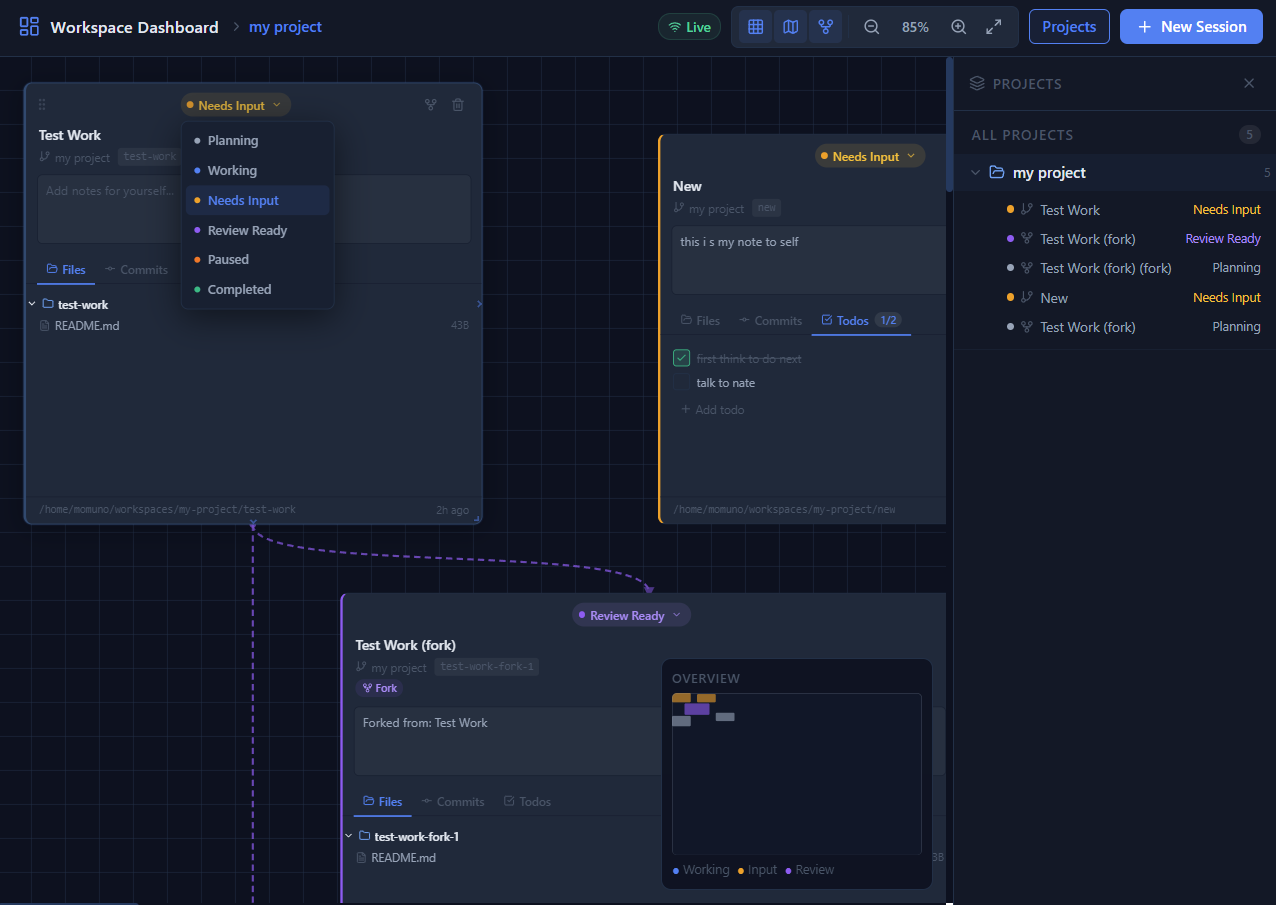Click the stacked layers Projects panel icon

(977, 84)
